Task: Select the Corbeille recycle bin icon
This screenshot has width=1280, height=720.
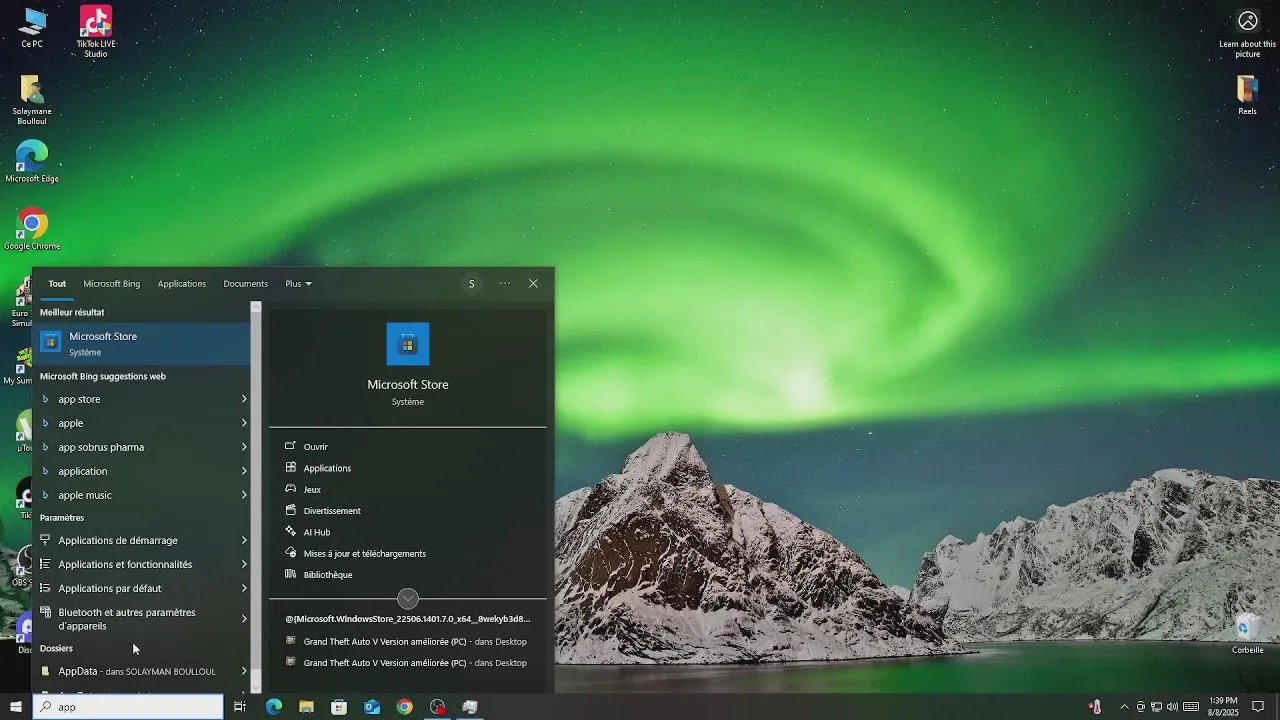Action: point(1247,633)
